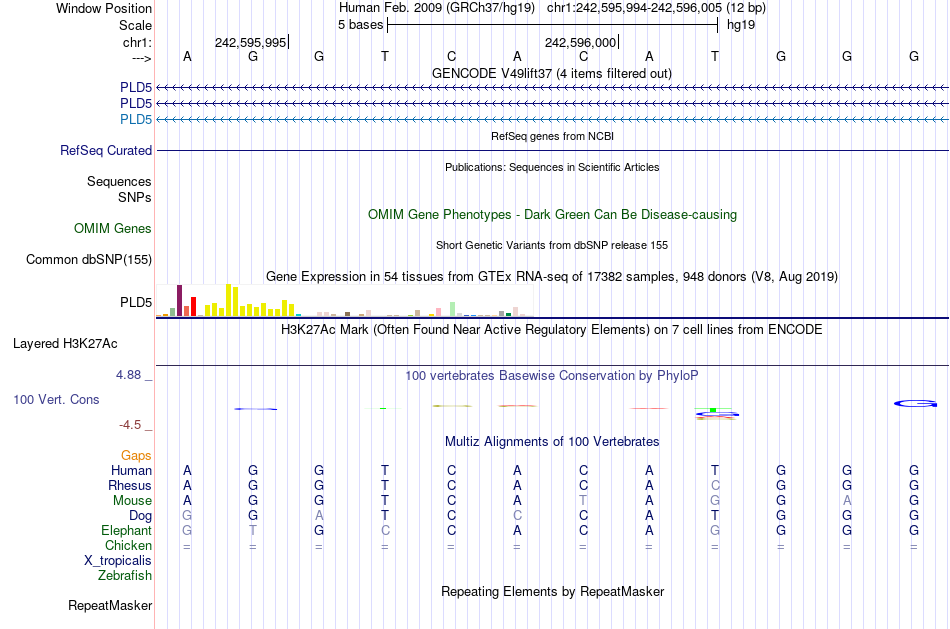The width and height of the screenshot is (950, 629).
Task: Click the Layered H3K27Ac label
Action: [x=65, y=344]
